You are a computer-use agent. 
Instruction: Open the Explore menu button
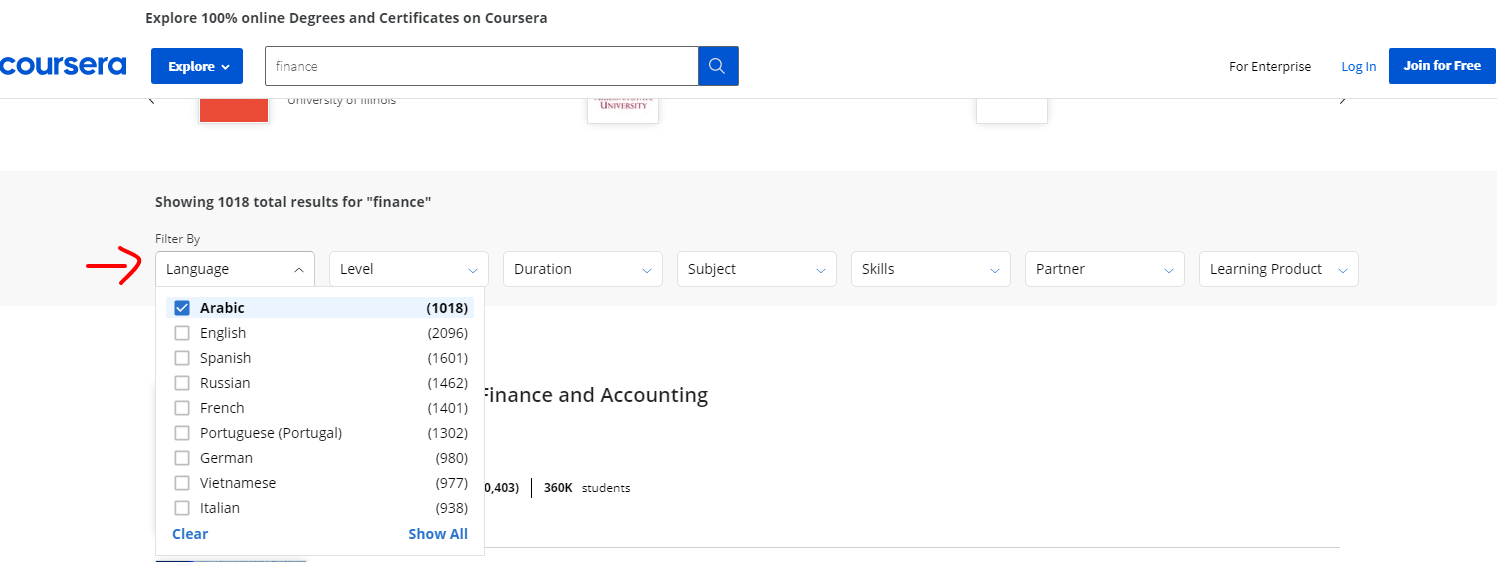(197, 66)
